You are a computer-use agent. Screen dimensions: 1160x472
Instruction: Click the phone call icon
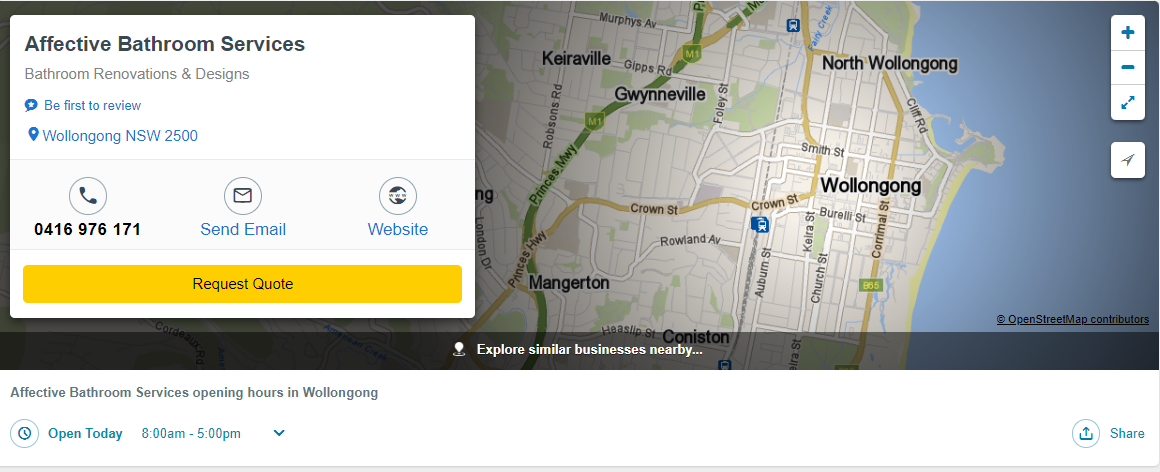point(88,195)
